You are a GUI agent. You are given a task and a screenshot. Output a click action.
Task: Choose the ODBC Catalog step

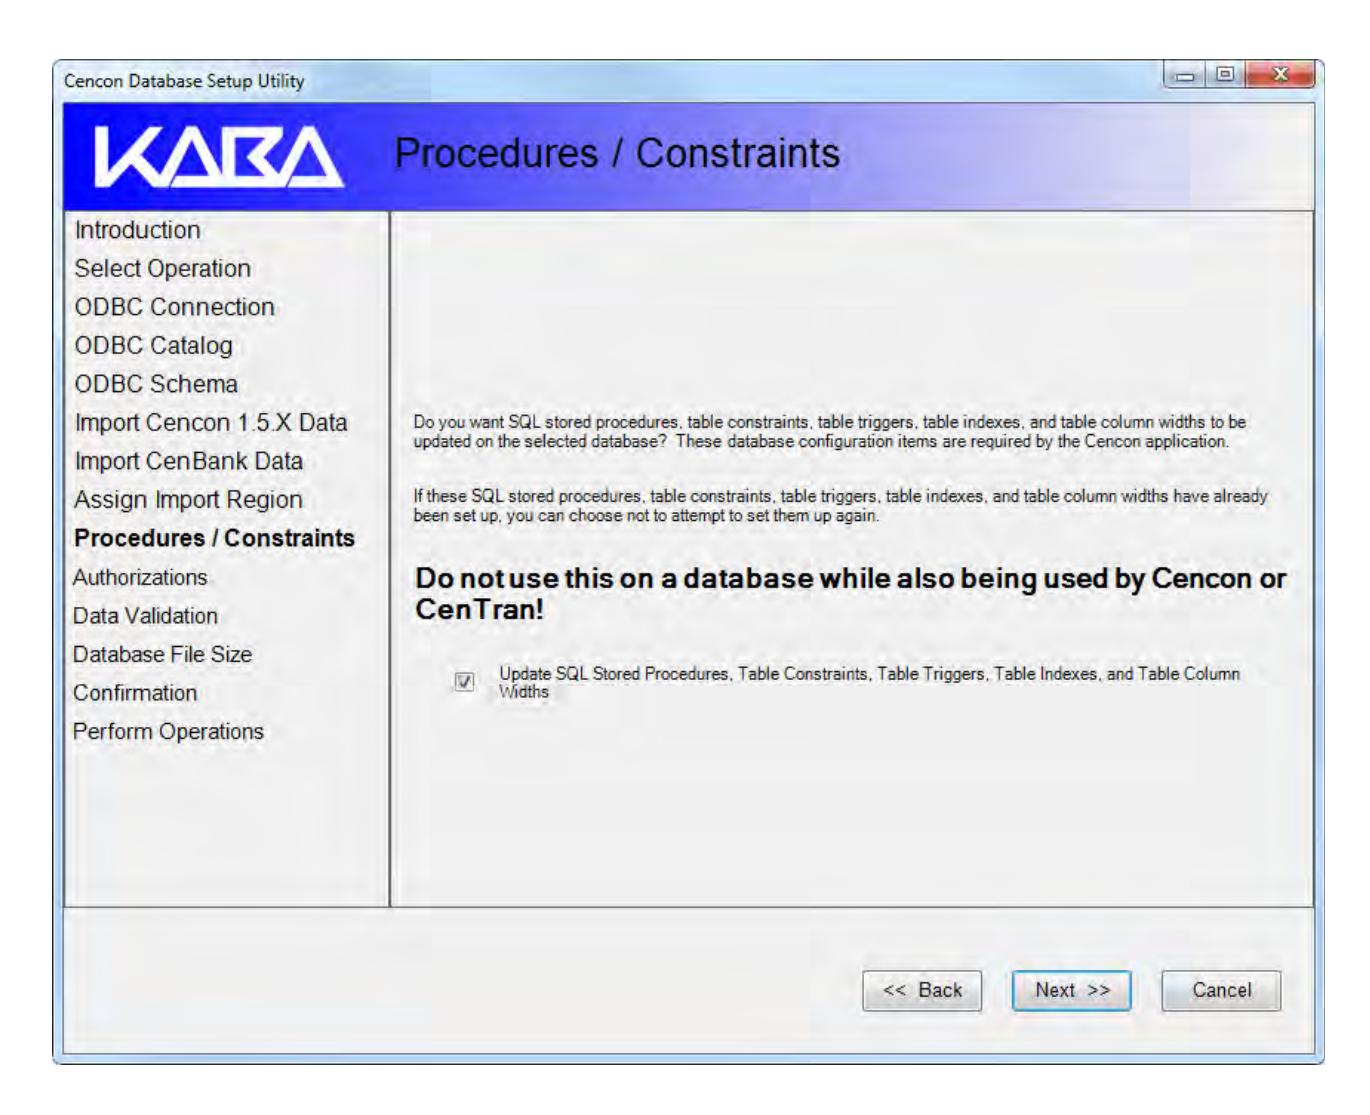[153, 346]
